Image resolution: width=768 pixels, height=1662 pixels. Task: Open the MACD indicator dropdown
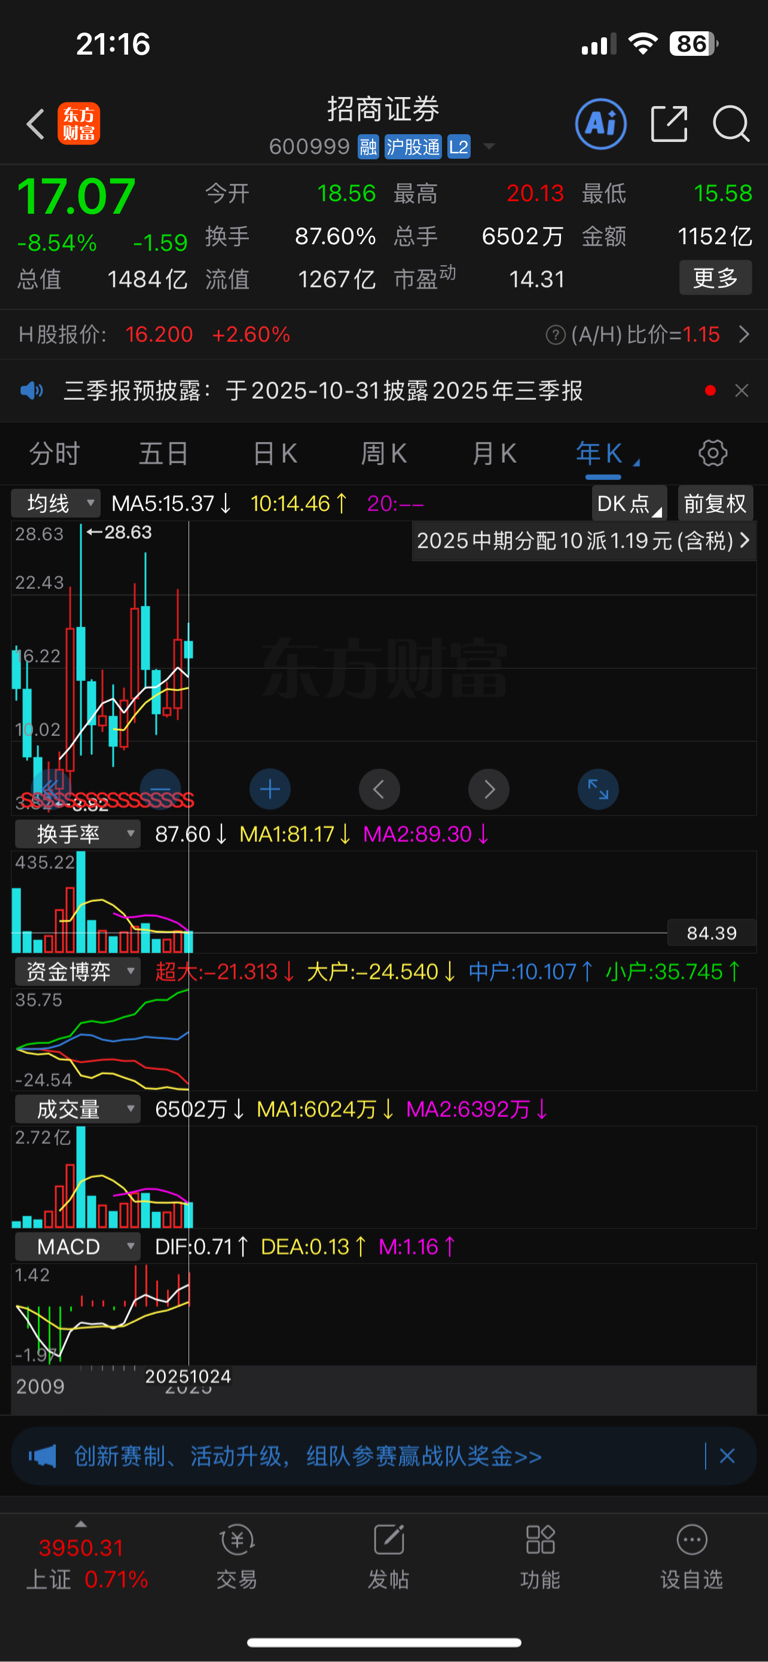[x=77, y=1247]
